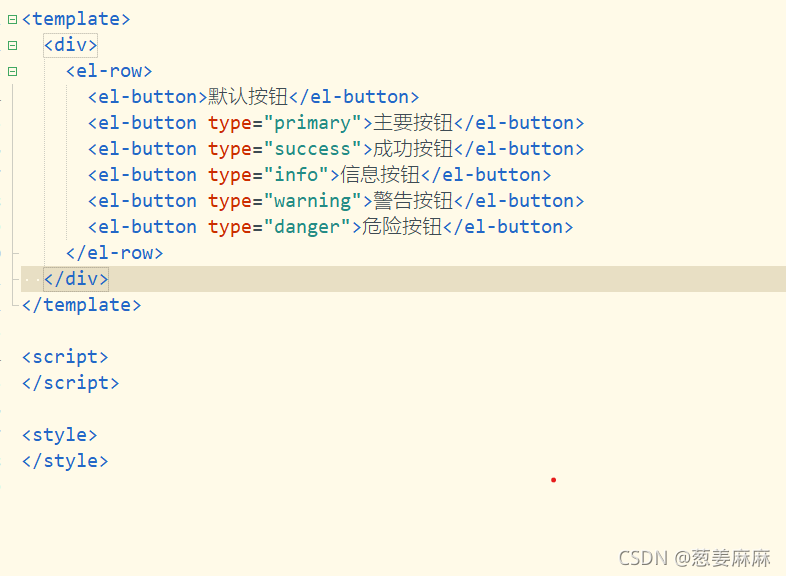
Task: Click the opening <el-row> tag
Action: pos(109,71)
